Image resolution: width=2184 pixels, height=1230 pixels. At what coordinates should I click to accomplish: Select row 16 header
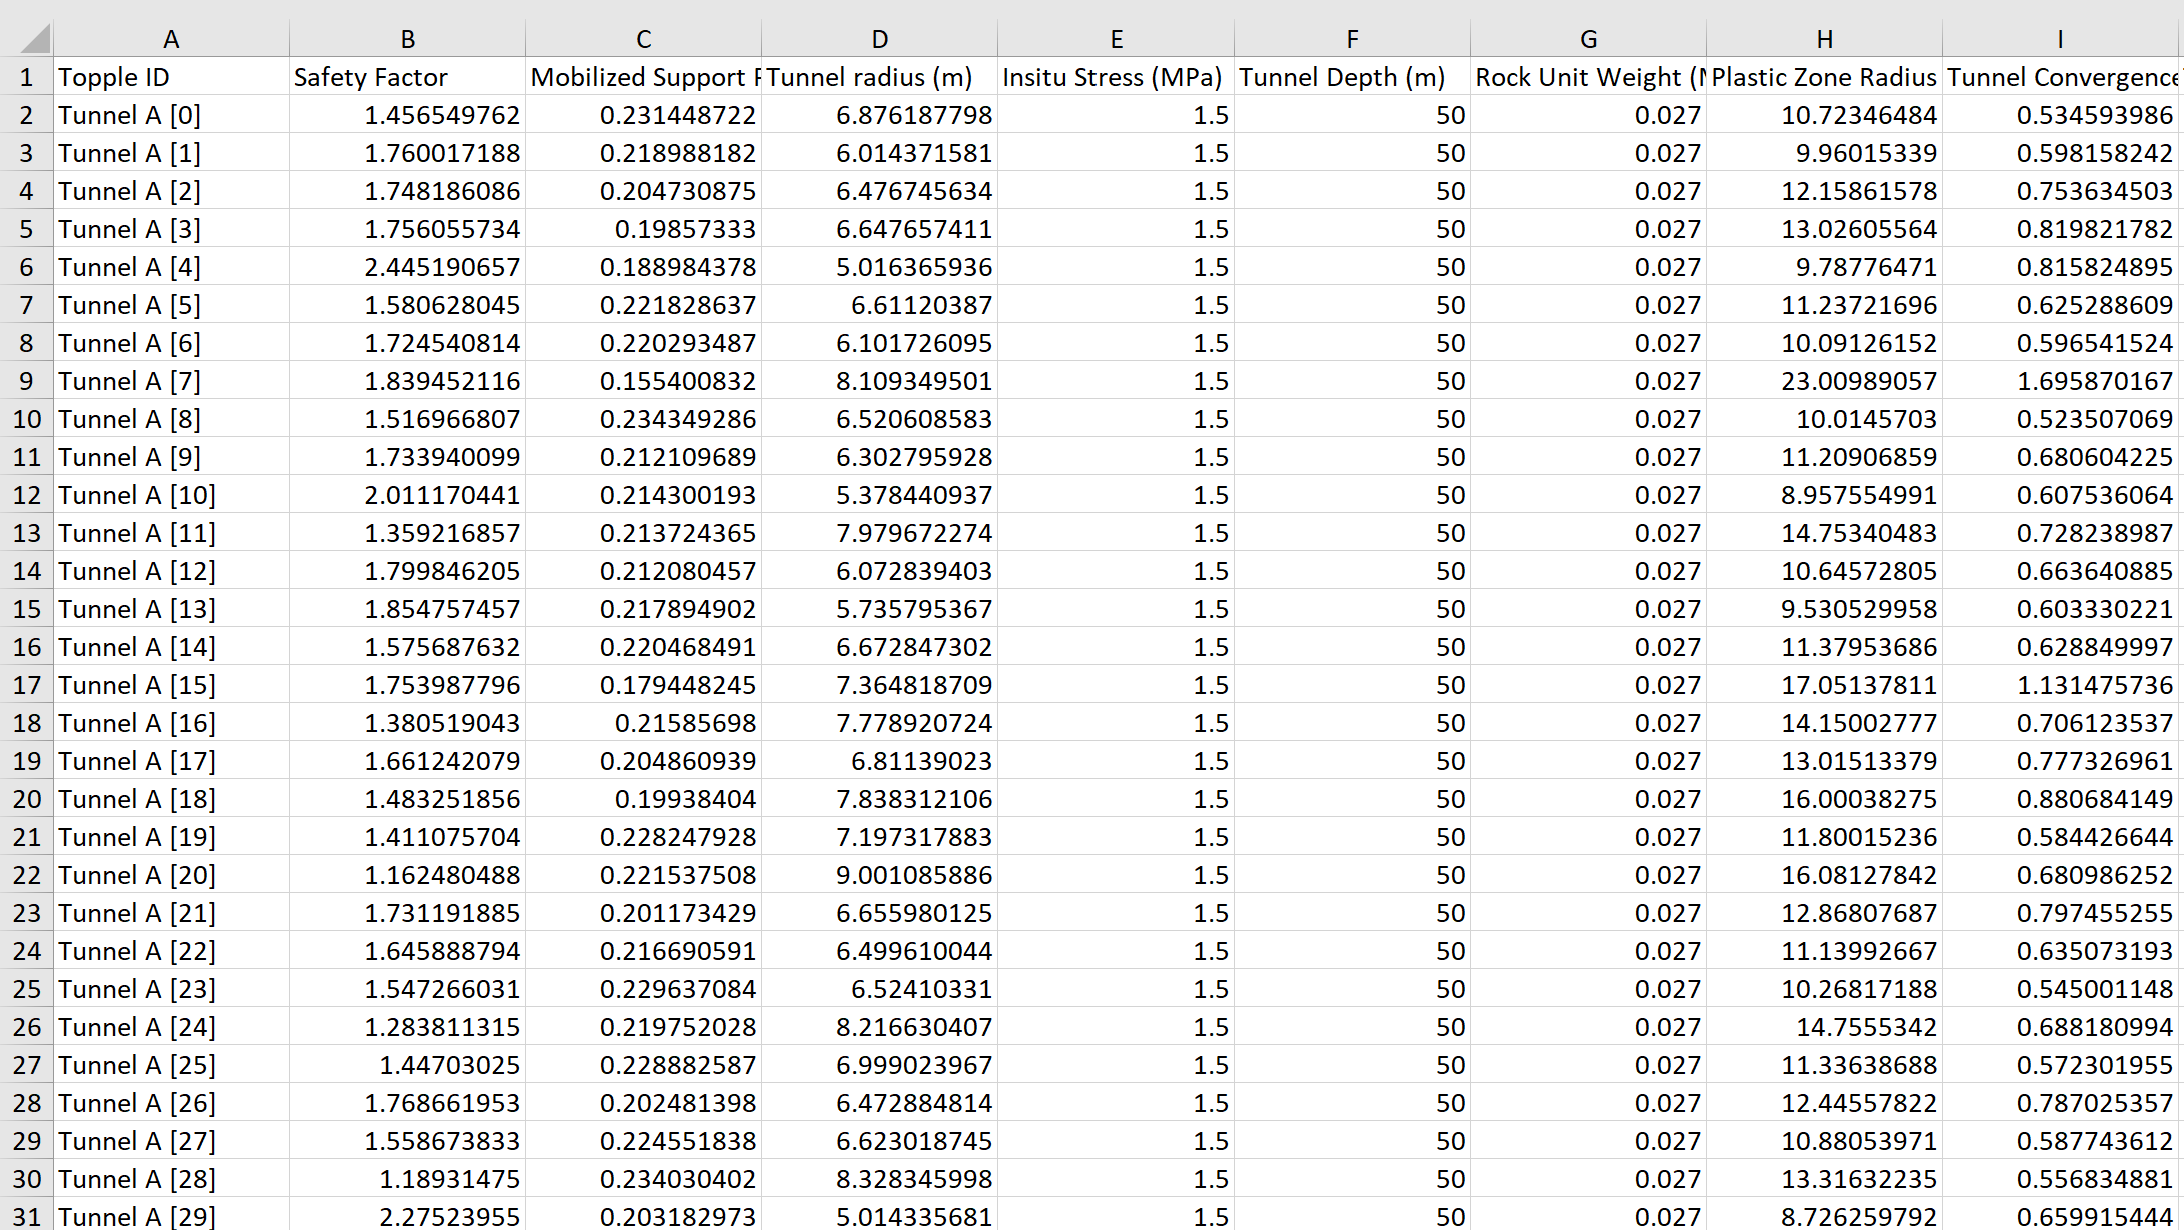click(26, 647)
